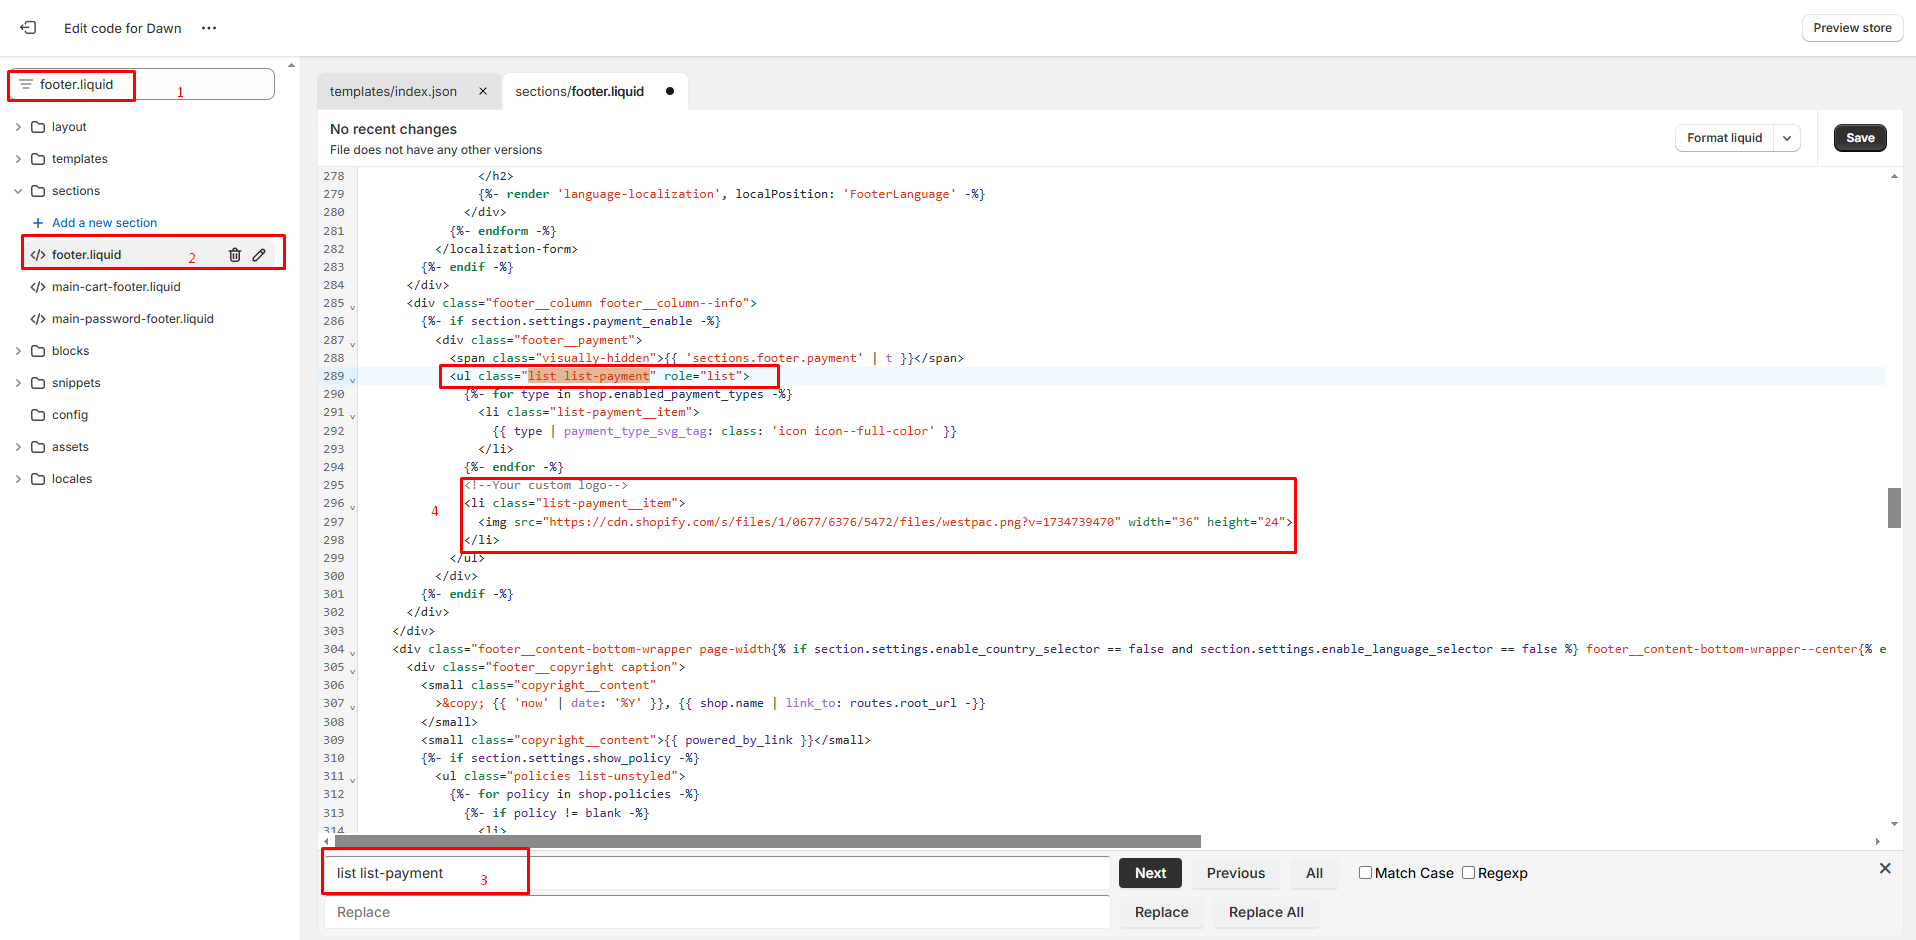Viewport: 1916px width, 940px height.
Task: Click code line 297 with westpac.png
Action: click(884, 522)
